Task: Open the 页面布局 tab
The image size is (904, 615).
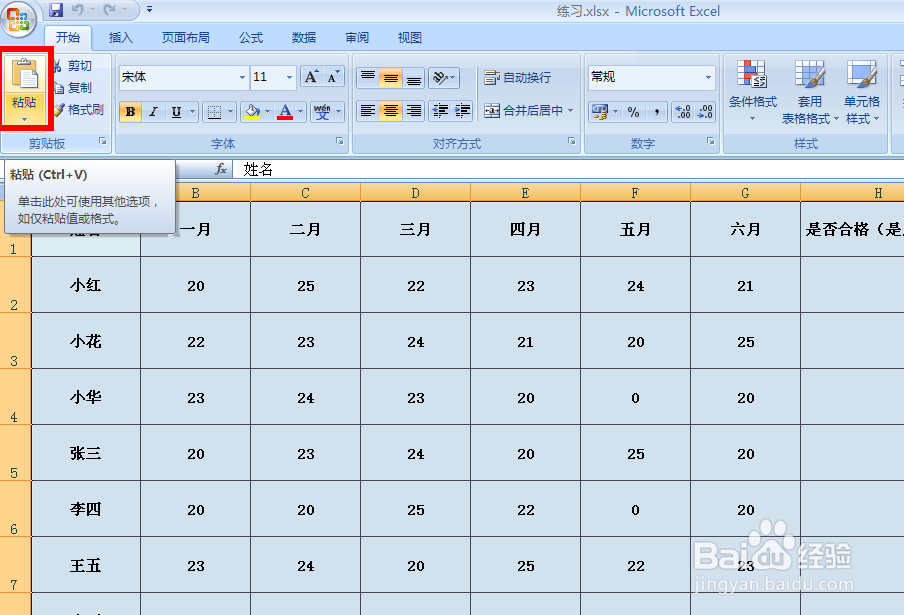Action: pyautogui.click(x=185, y=37)
